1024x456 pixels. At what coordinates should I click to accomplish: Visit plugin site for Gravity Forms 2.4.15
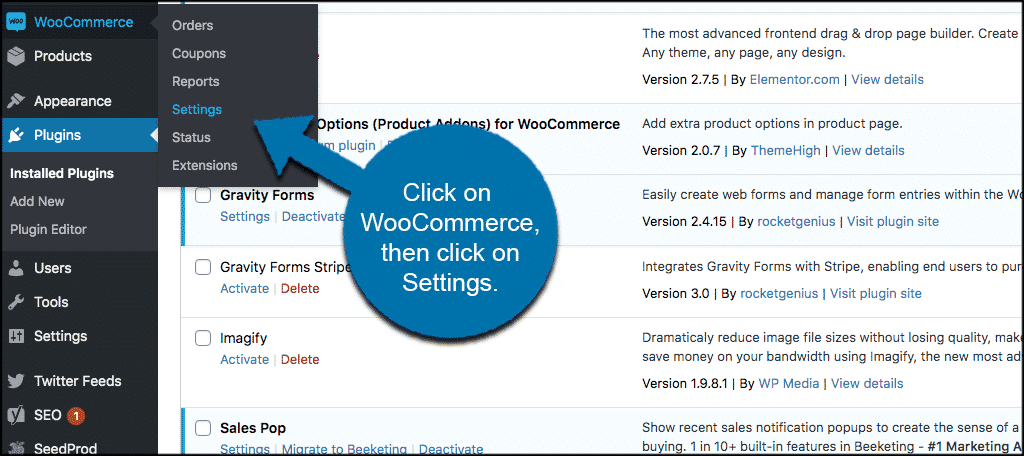coord(893,221)
